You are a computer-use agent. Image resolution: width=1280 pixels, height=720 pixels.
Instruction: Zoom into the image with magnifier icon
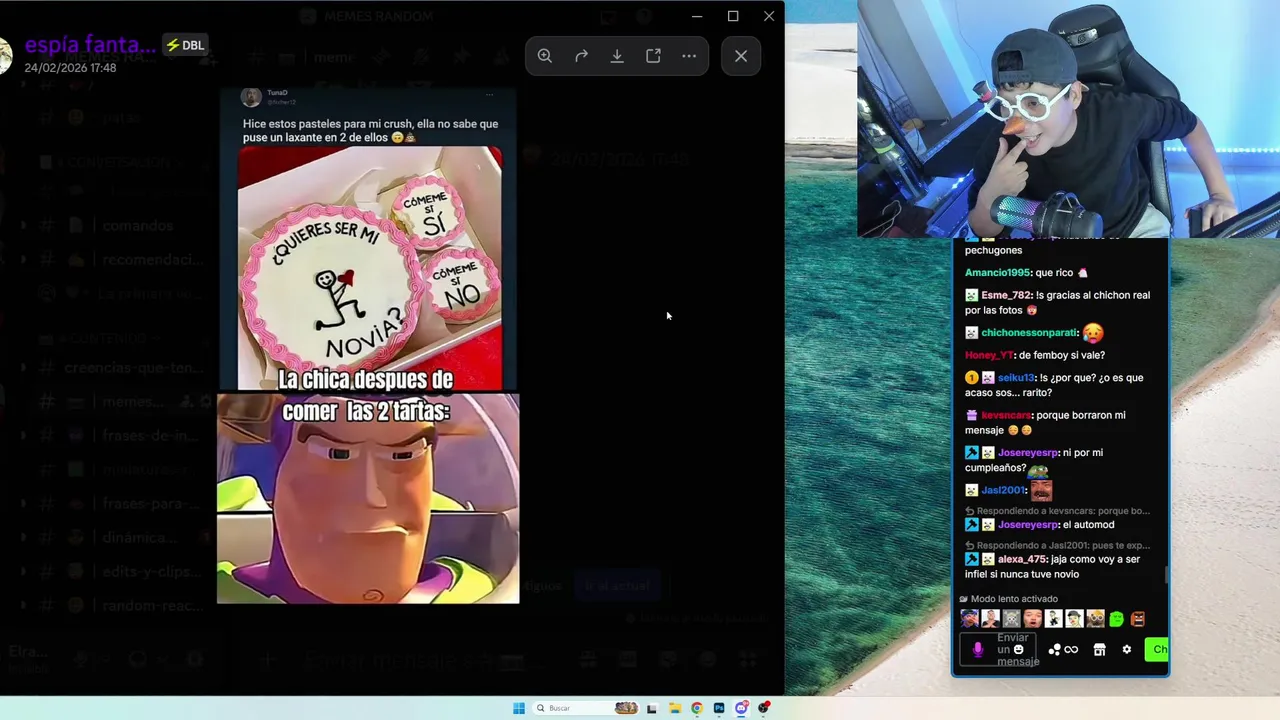[545, 56]
